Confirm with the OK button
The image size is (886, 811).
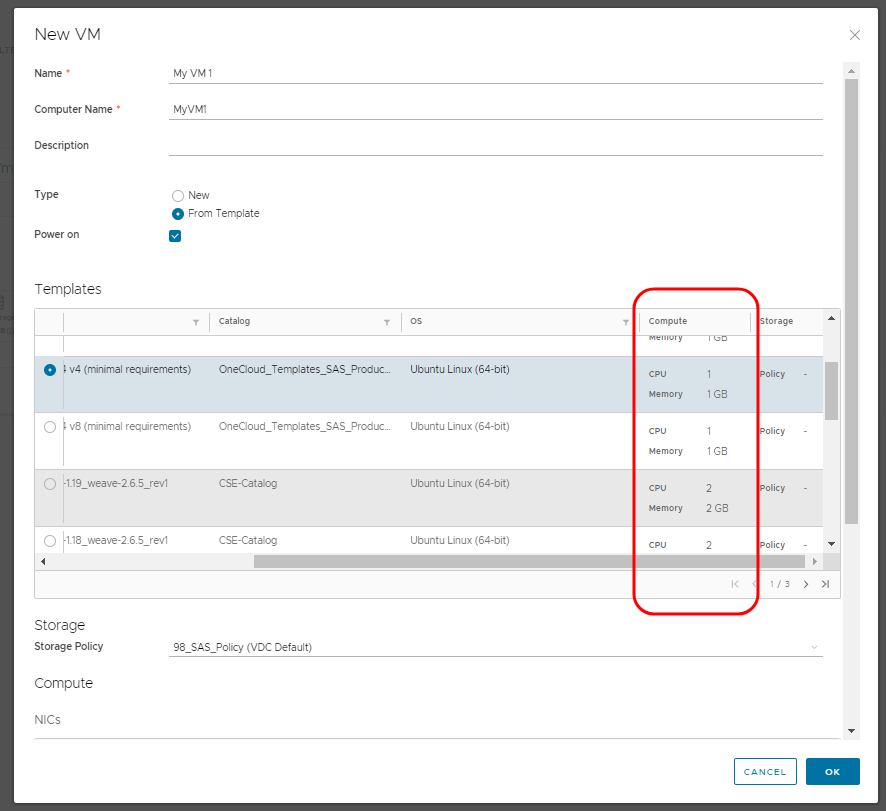(832, 772)
